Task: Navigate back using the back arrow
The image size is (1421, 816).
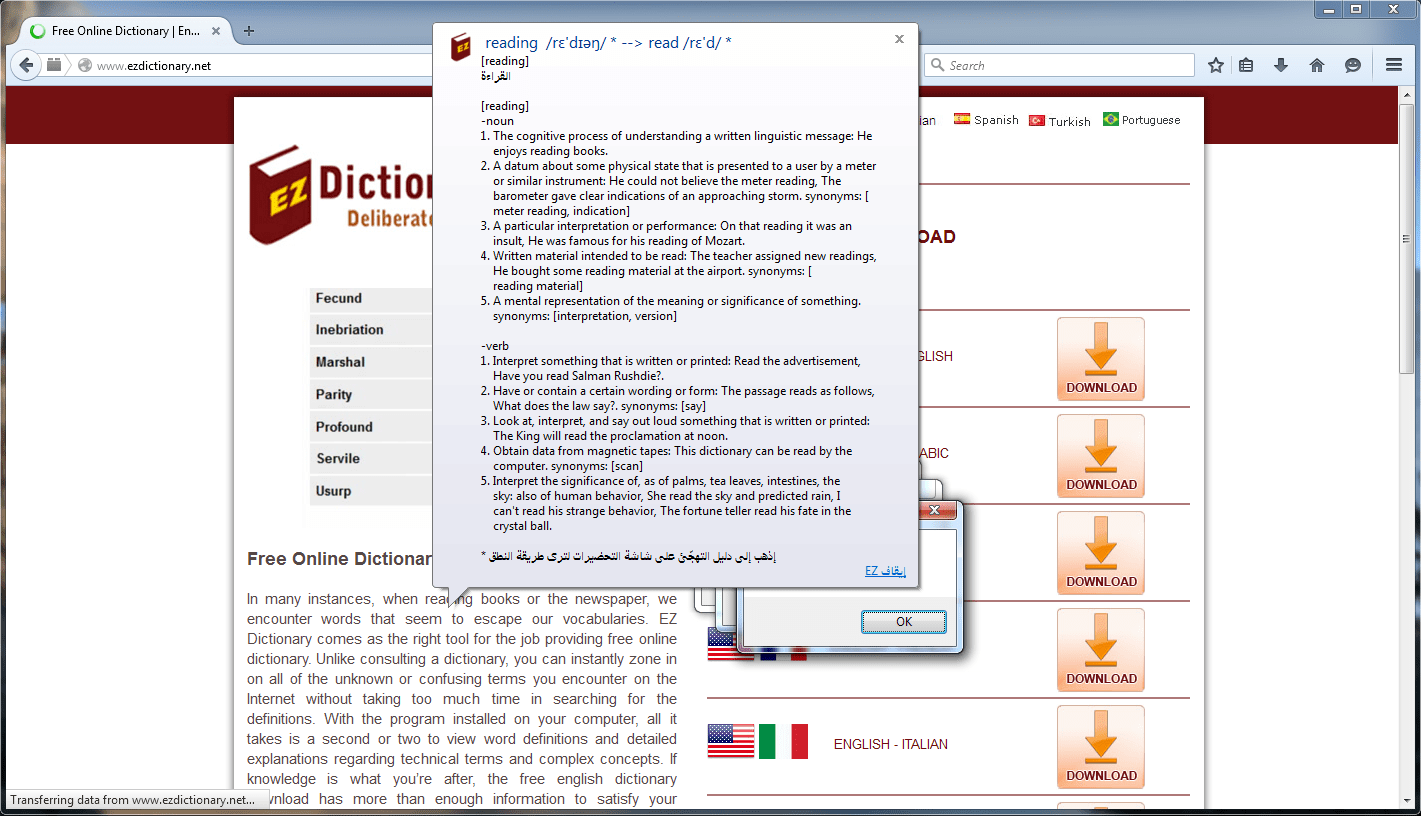Action: [x=26, y=64]
